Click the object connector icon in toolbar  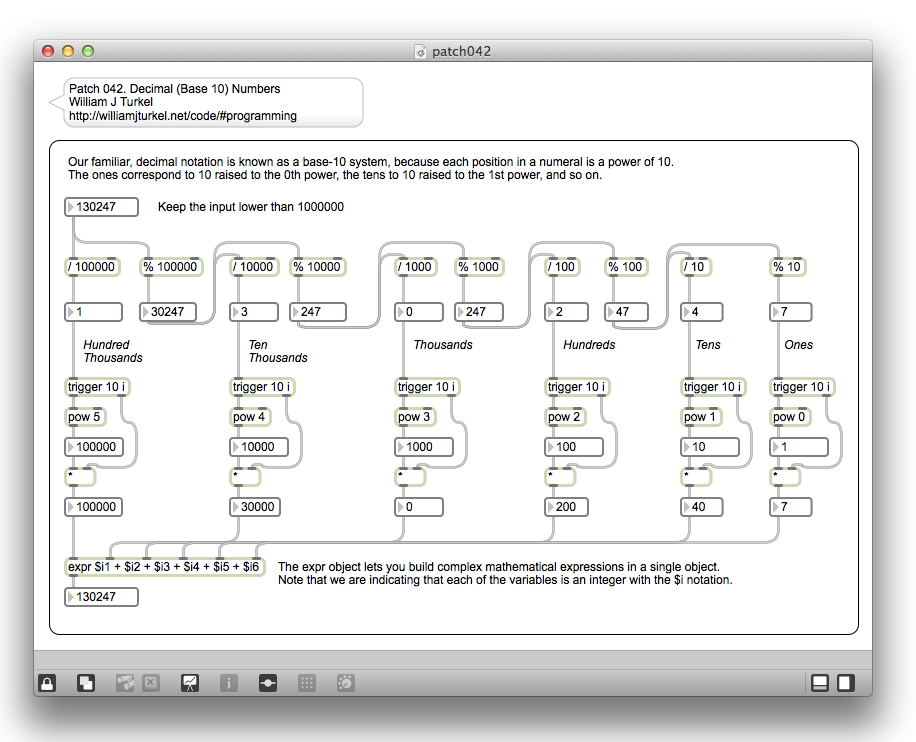click(x=268, y=683)
